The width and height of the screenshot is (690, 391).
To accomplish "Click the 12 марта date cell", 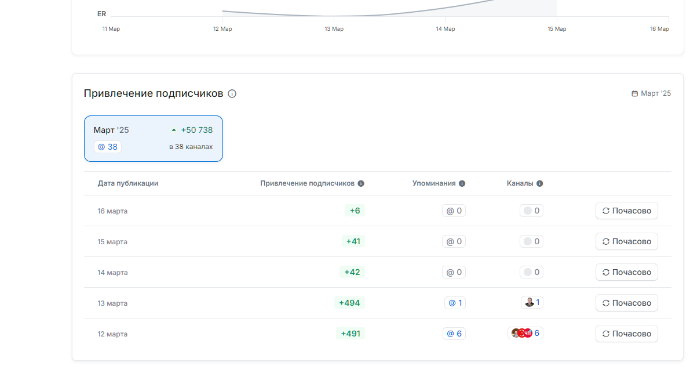I will pyautogui.click(x=113, y=334).
